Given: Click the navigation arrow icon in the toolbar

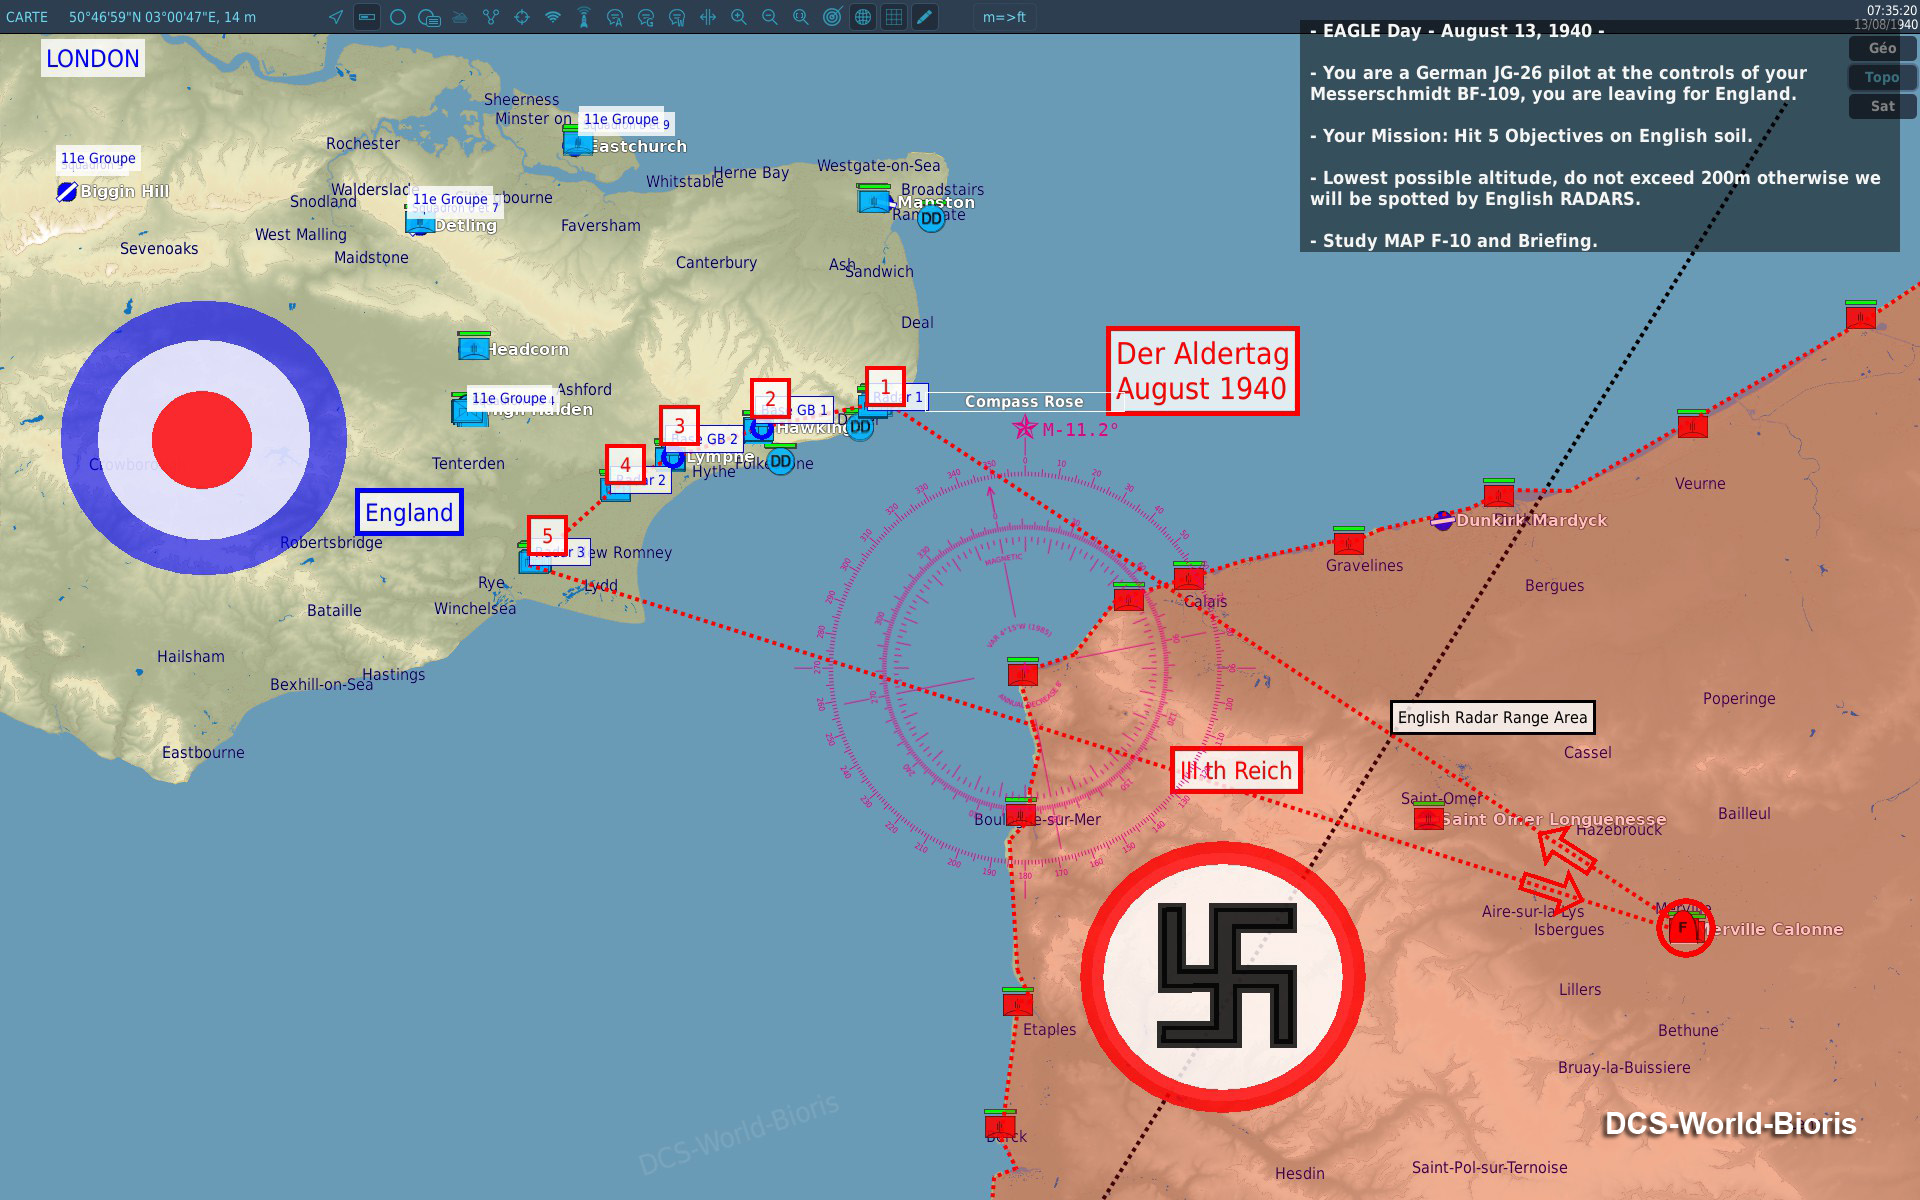Looking at the screenshot, I should click(x=336, y=17).
